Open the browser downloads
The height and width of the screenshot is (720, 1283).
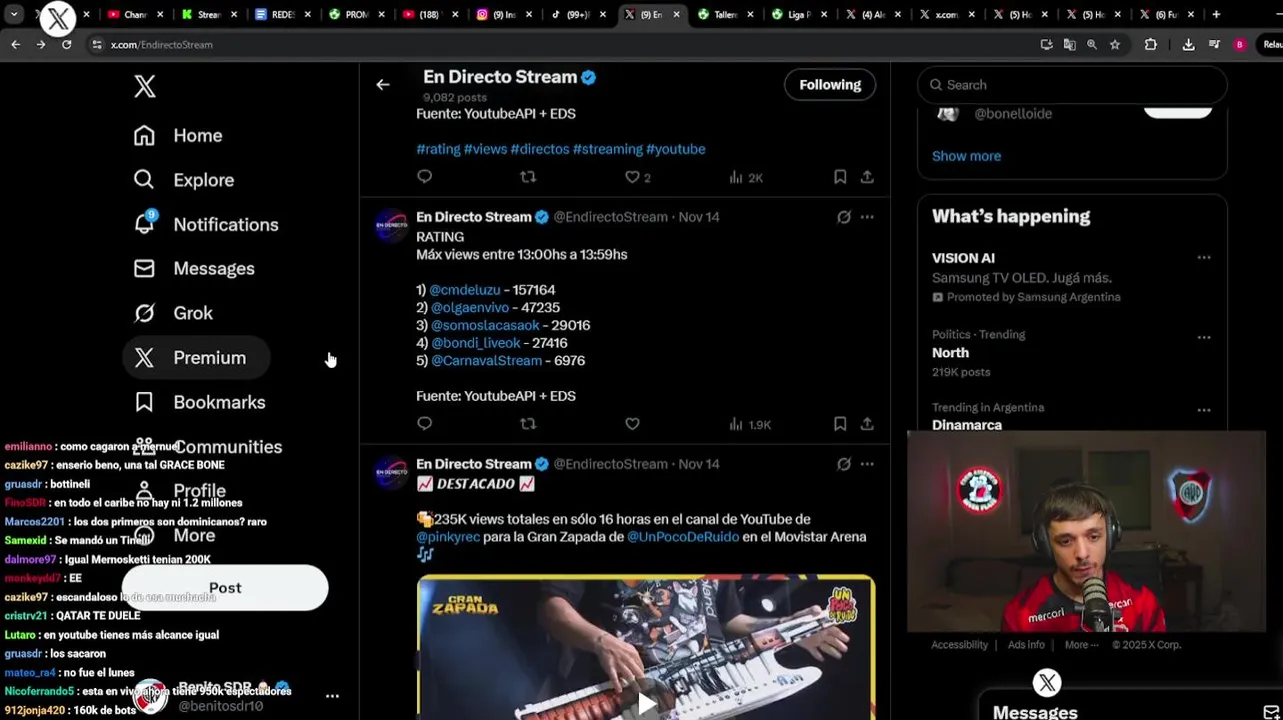click(x=1188, y=45)
